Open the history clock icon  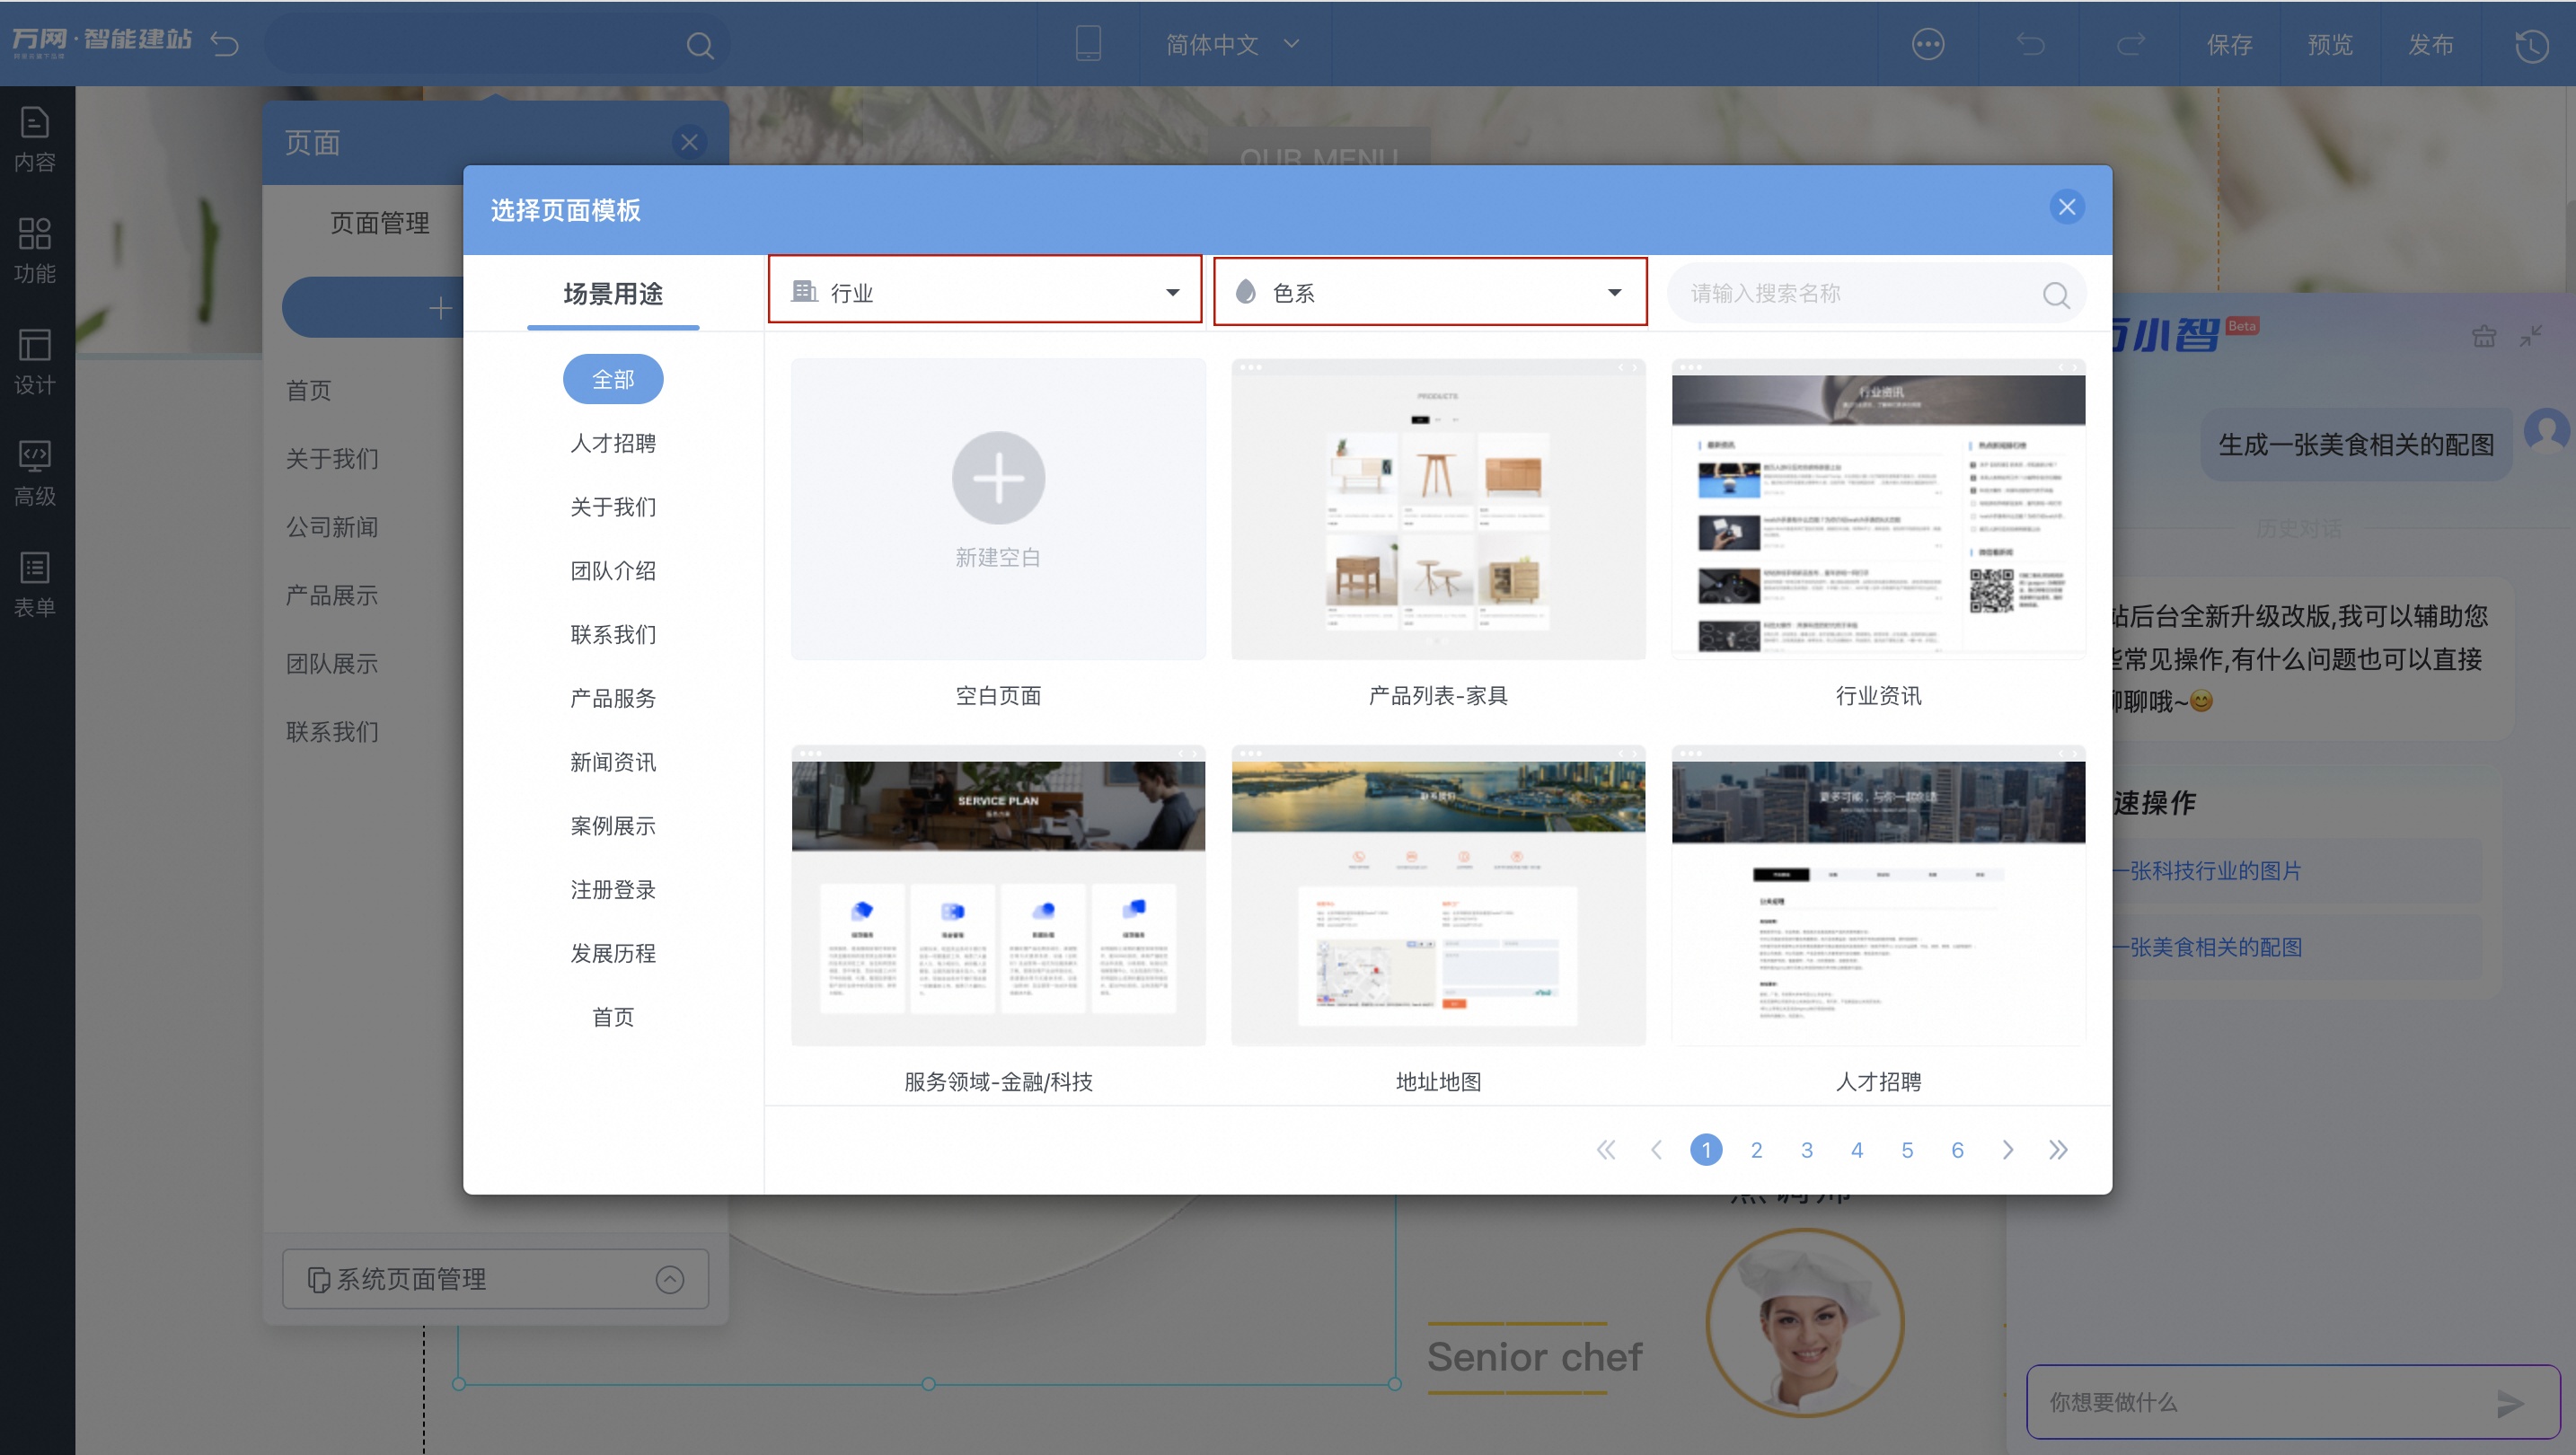point(2532,45)
